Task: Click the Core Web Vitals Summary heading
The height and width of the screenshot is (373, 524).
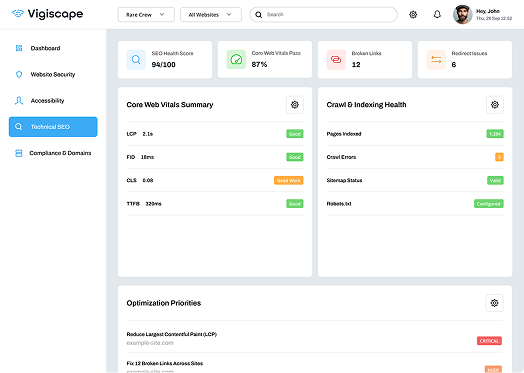Action: [x=170, y=105]
